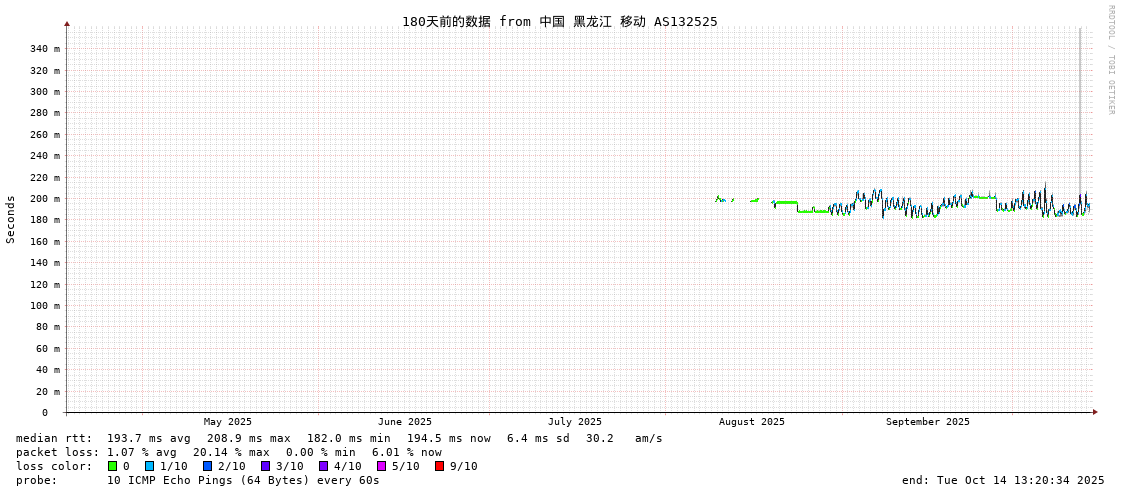Click the red 9/10 loss swatch
The height and width of the screenshot is (494, 1121).
[x=439, y=466]
